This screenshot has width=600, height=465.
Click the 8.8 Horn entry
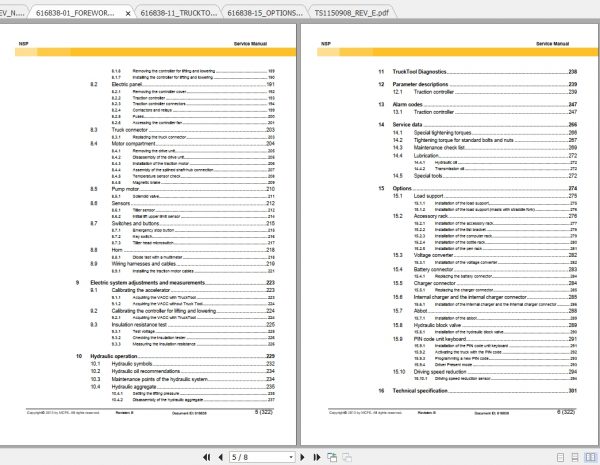(183, 250)
